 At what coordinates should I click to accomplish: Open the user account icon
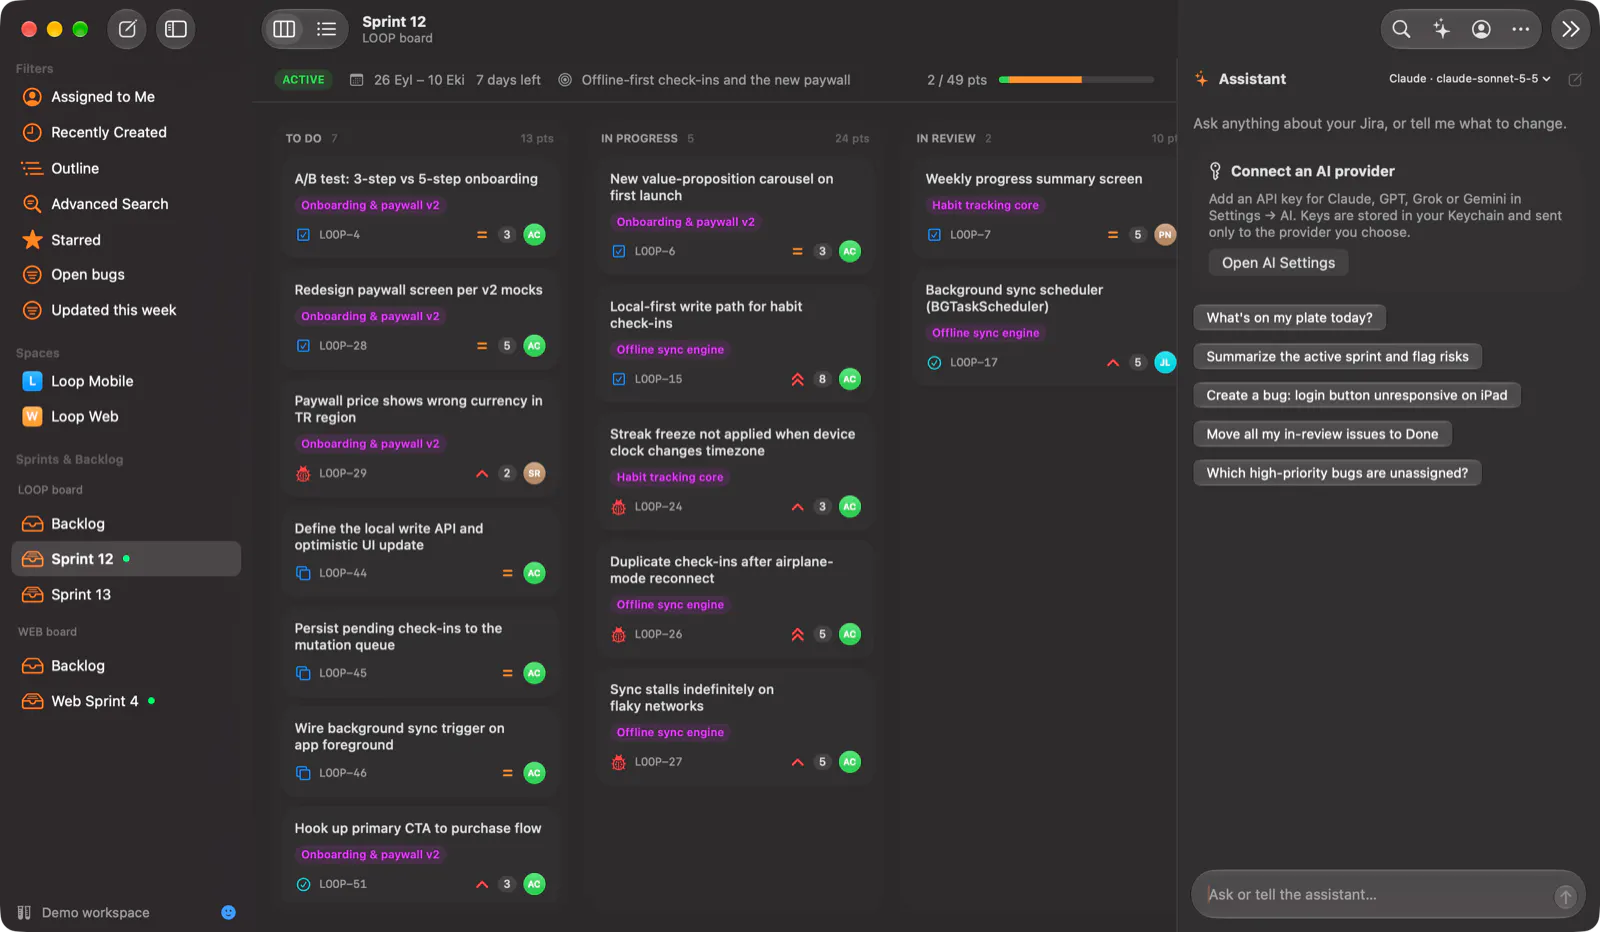[x=1481, y=29]
